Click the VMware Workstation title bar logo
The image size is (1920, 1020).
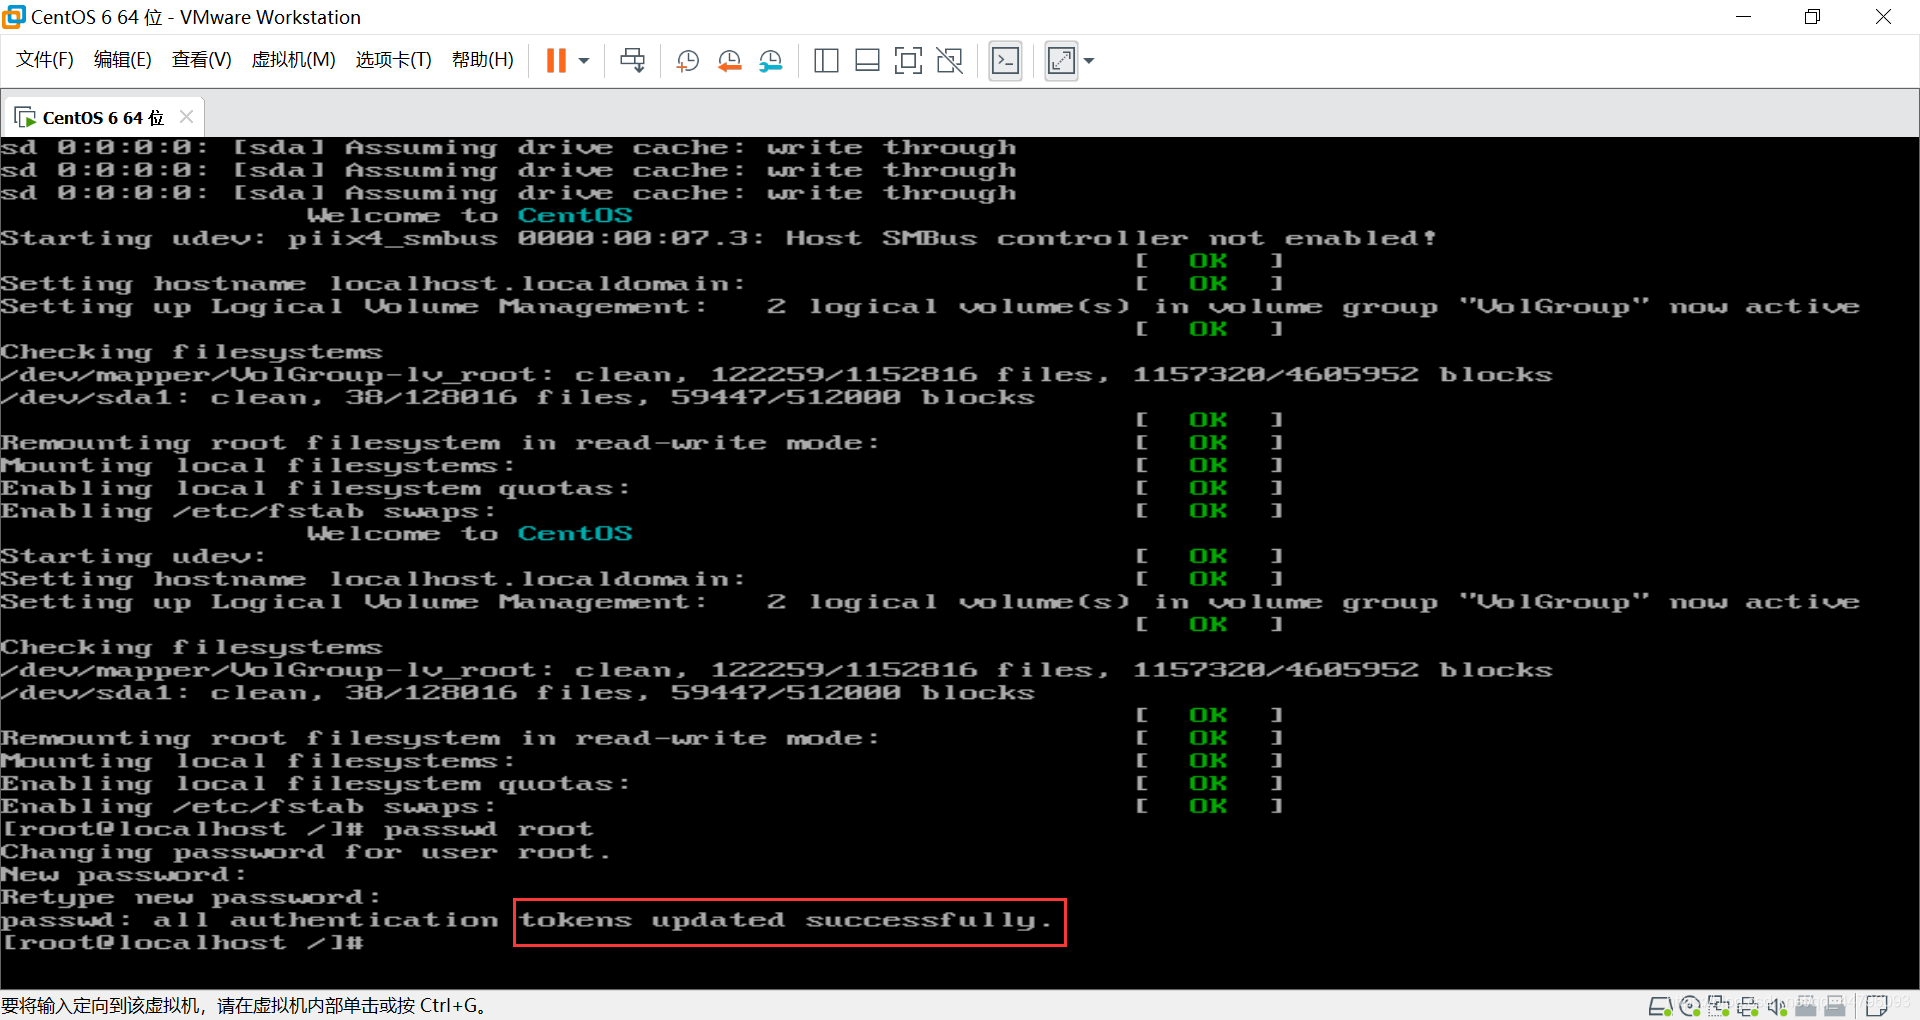coord(14,17)
